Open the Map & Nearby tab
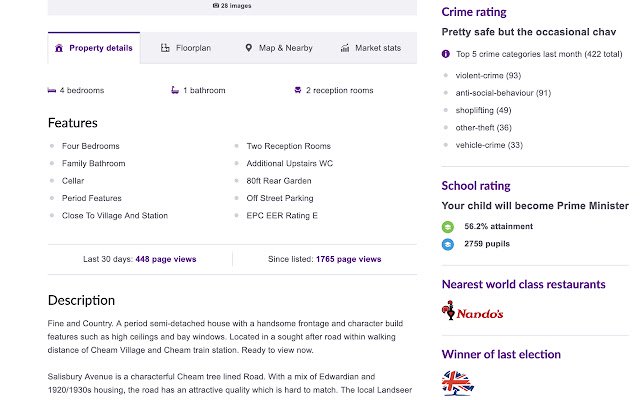 (x=279, y=48)
